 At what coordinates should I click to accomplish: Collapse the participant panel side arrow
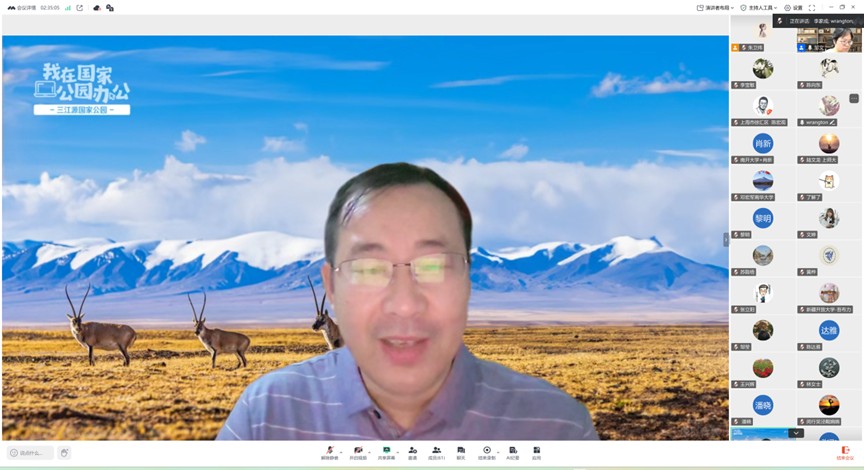pos(727,239)
